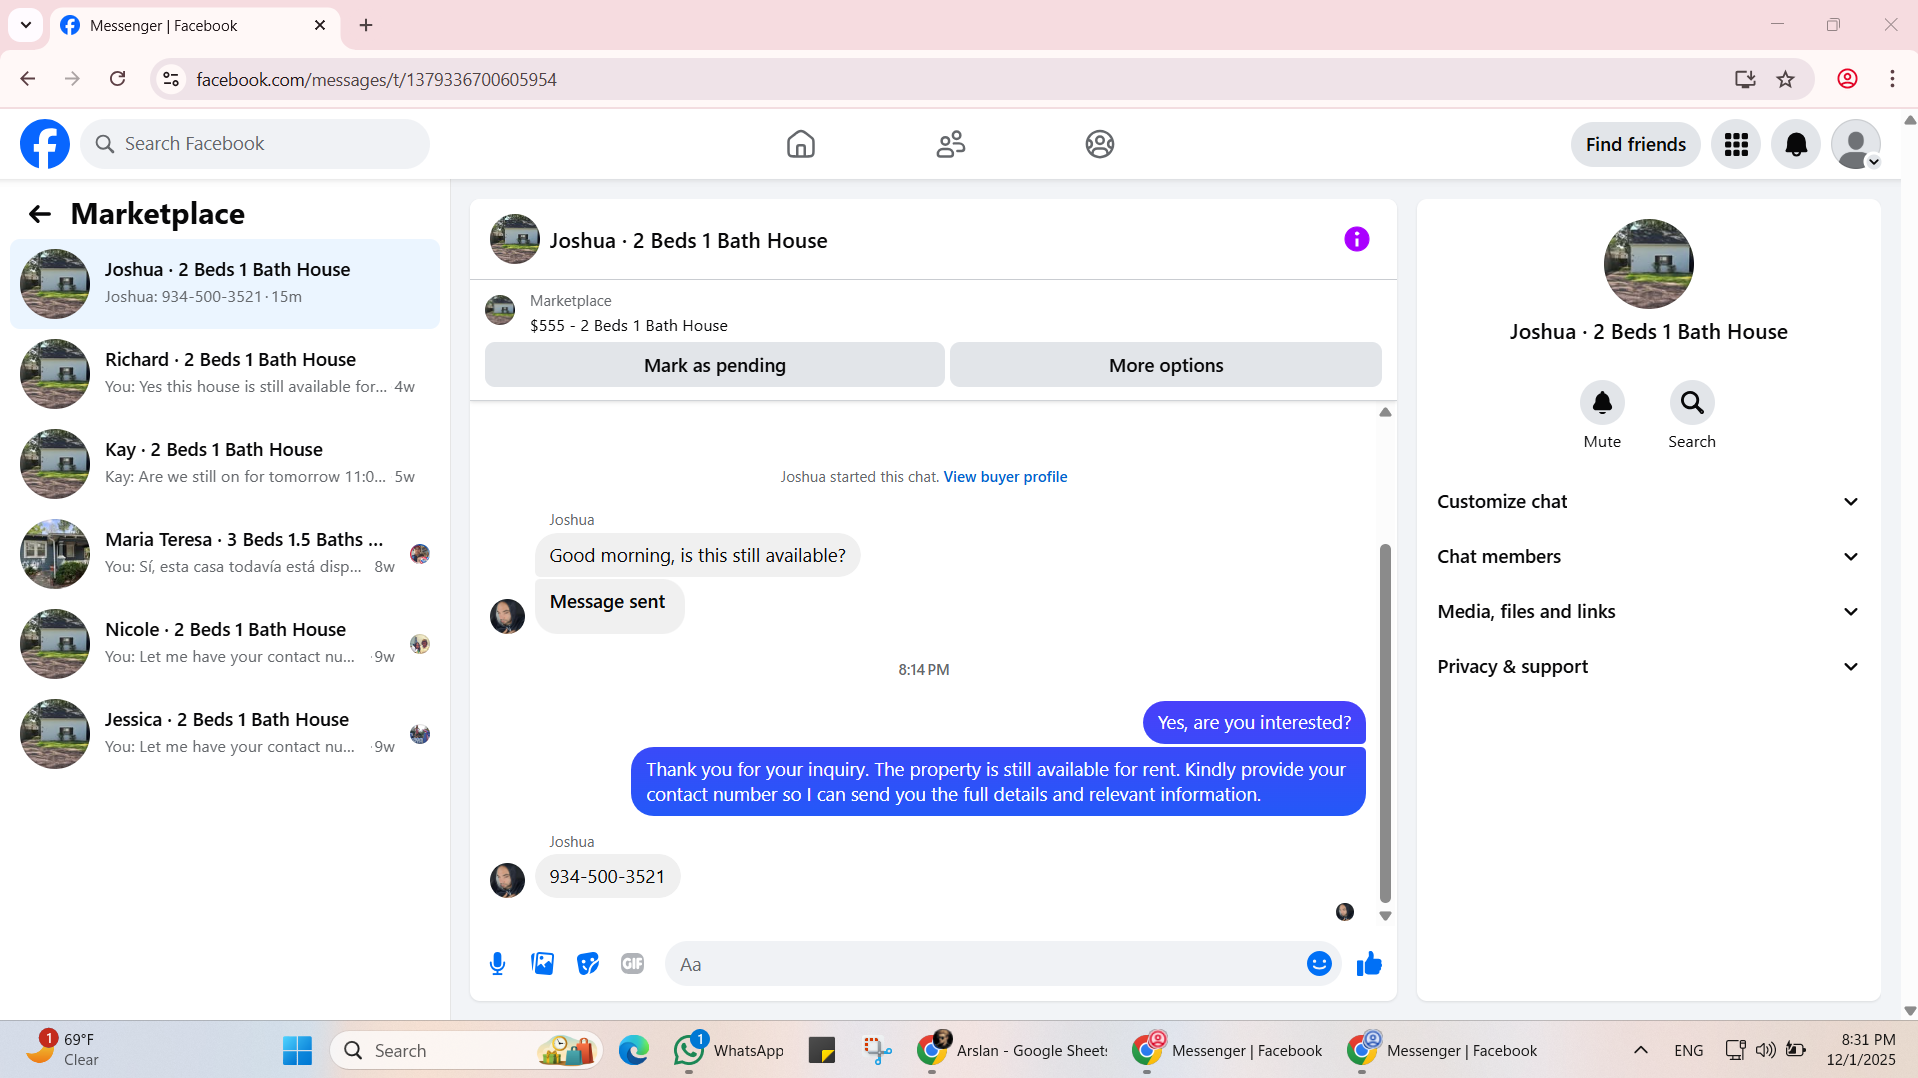
Task: Open Jessica's 2 Beds 1 Bath conversation
Action: [x=225, y=734]
